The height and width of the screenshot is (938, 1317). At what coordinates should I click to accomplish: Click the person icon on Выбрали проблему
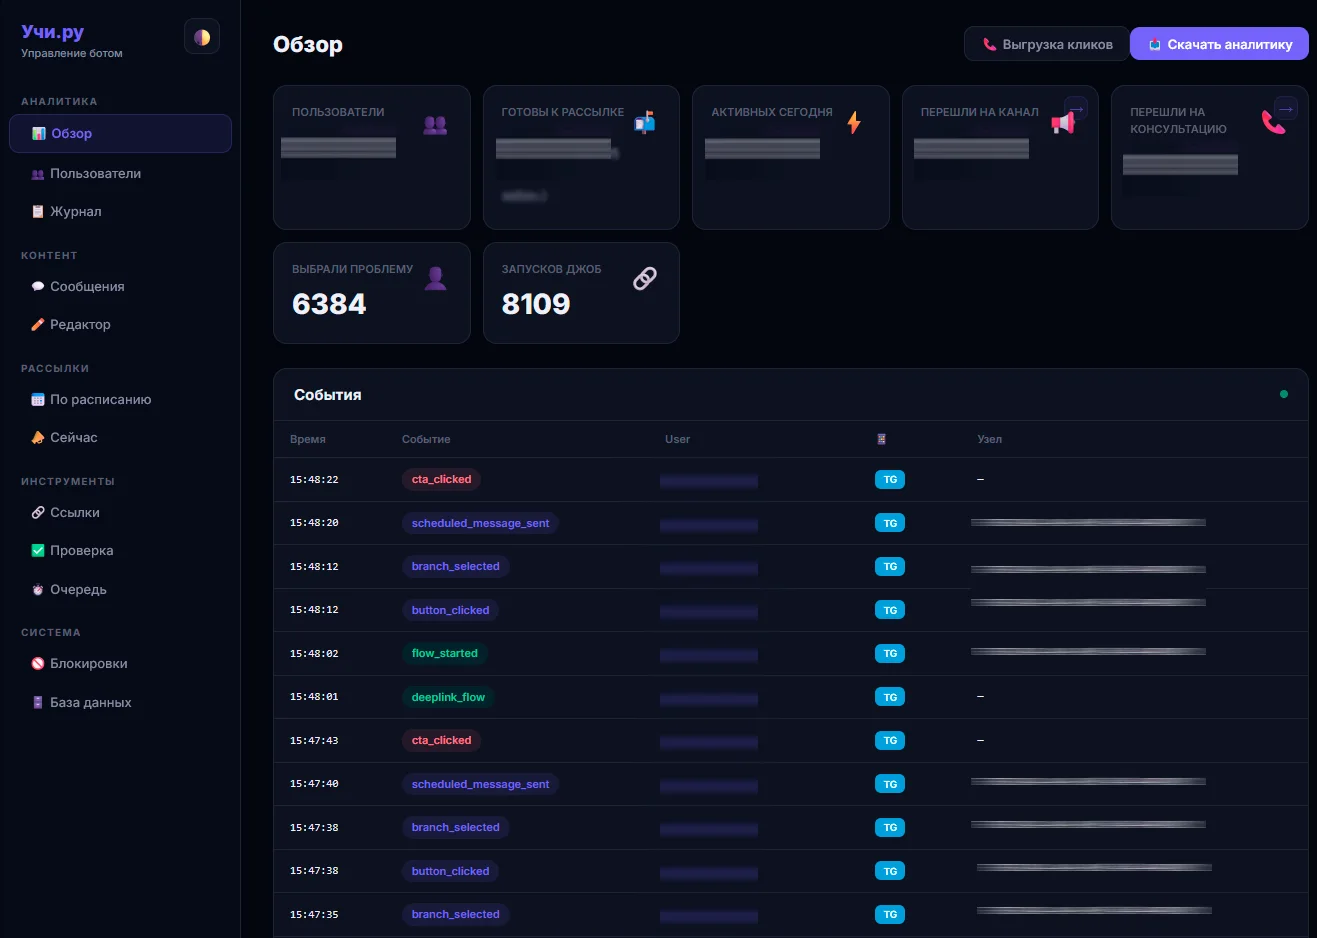click(x=435, y=278)
